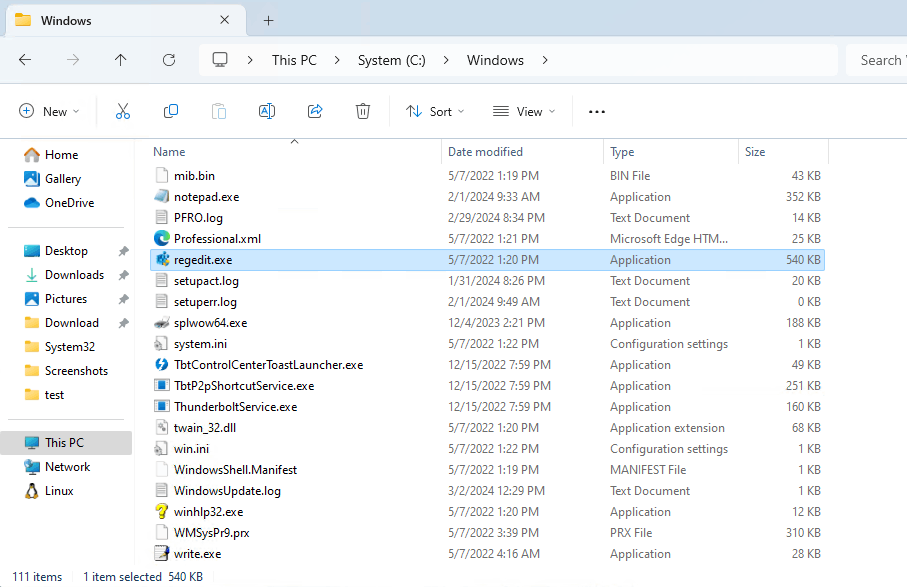Select the setupact.log file
Viewport: 907px width, 587px height.
[487, 280]
